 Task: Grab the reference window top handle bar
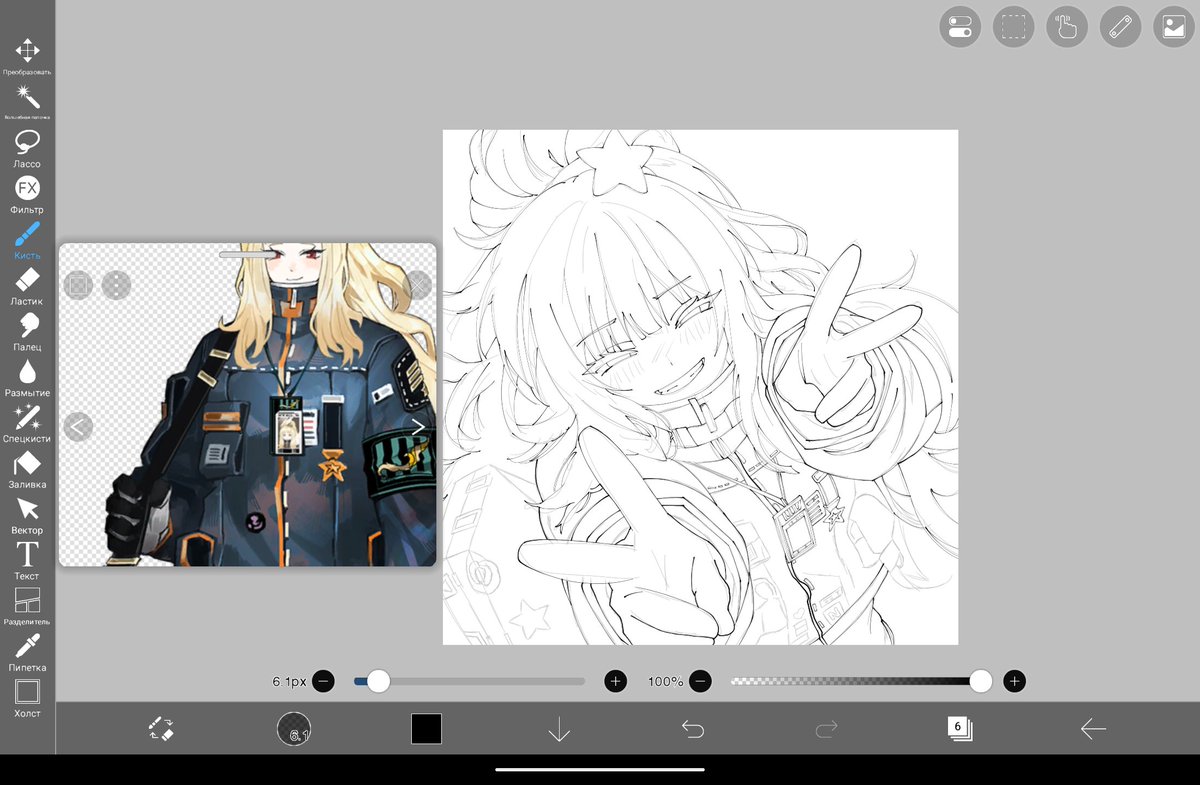click(247, 254)
